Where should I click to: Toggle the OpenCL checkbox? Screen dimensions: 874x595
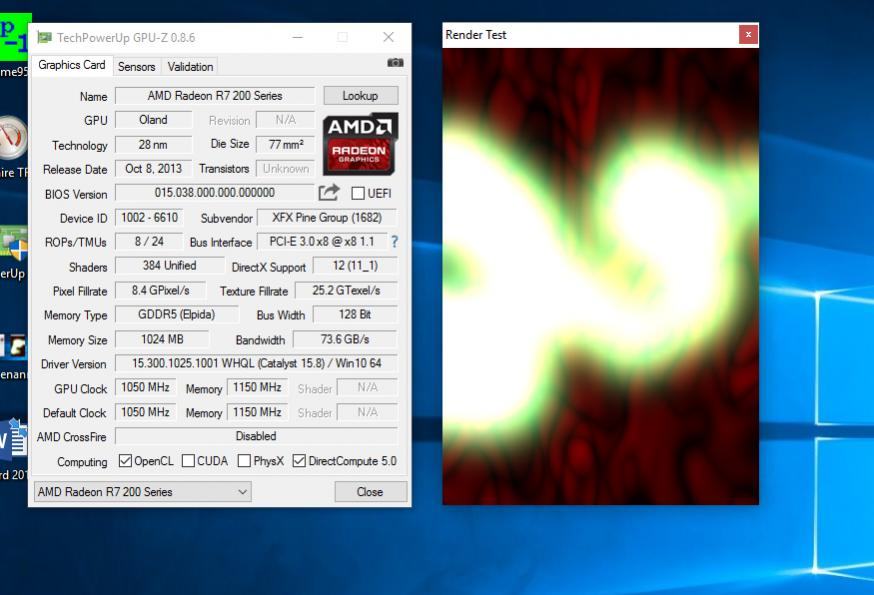125,461
